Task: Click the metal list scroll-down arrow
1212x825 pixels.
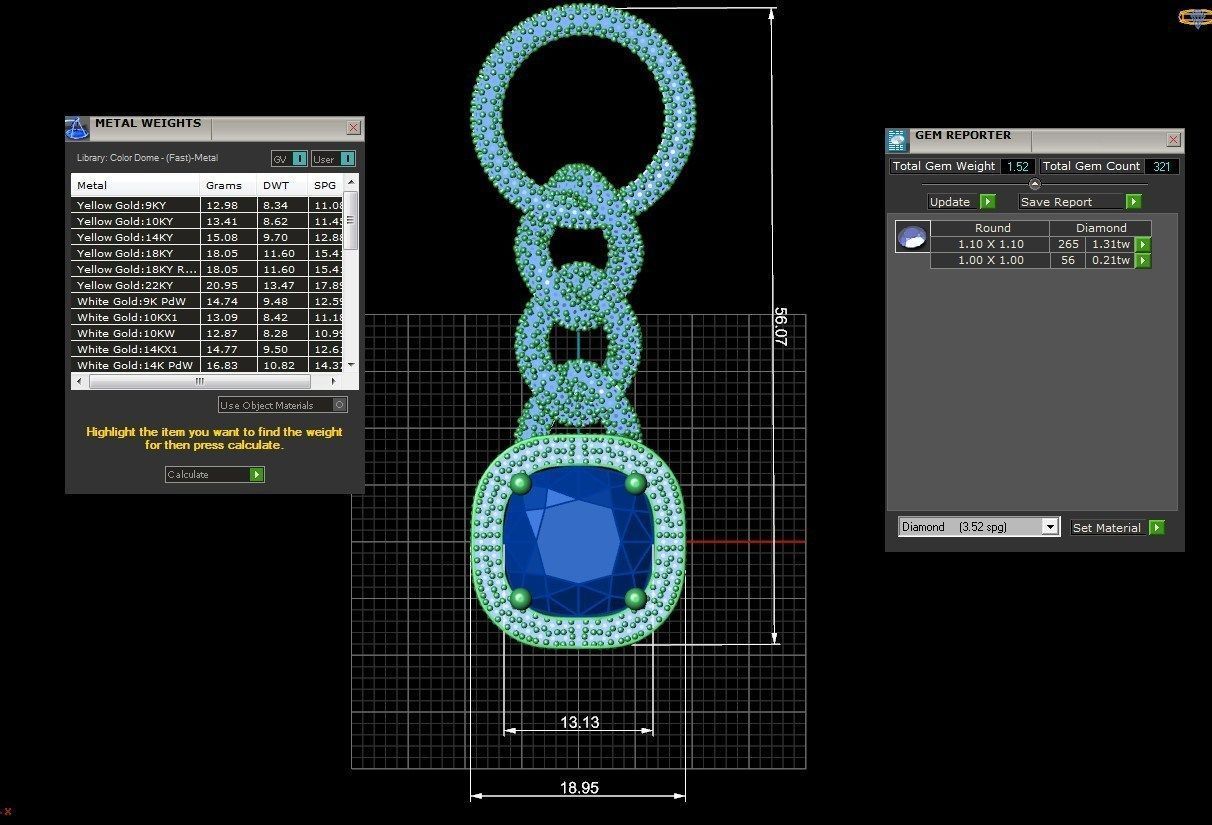Action: pyautogui.click(x=351, y=366)
